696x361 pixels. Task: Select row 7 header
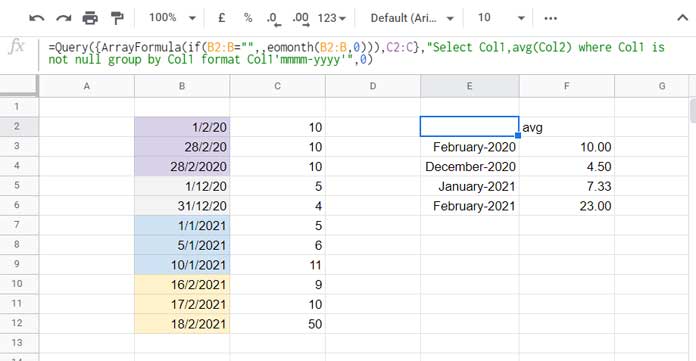(19, 225)
